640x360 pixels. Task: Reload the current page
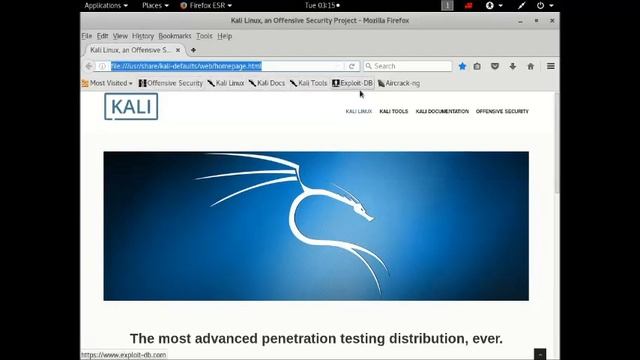(x=351, y=66)
